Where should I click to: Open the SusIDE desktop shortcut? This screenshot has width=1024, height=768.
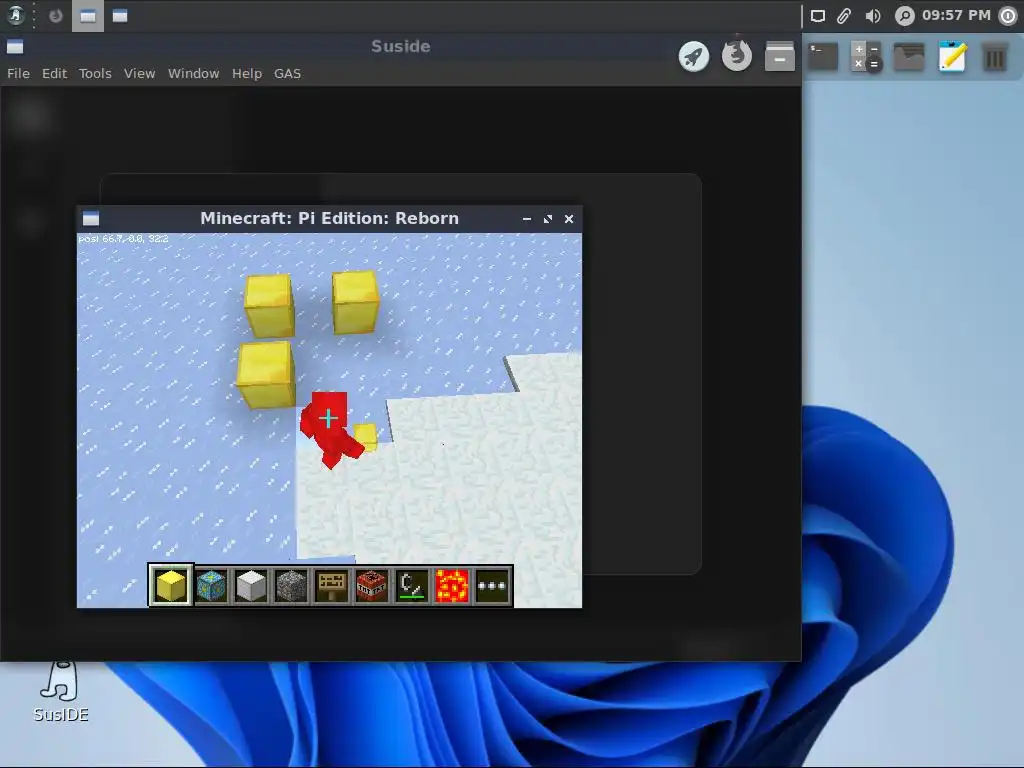coord(61,692)
